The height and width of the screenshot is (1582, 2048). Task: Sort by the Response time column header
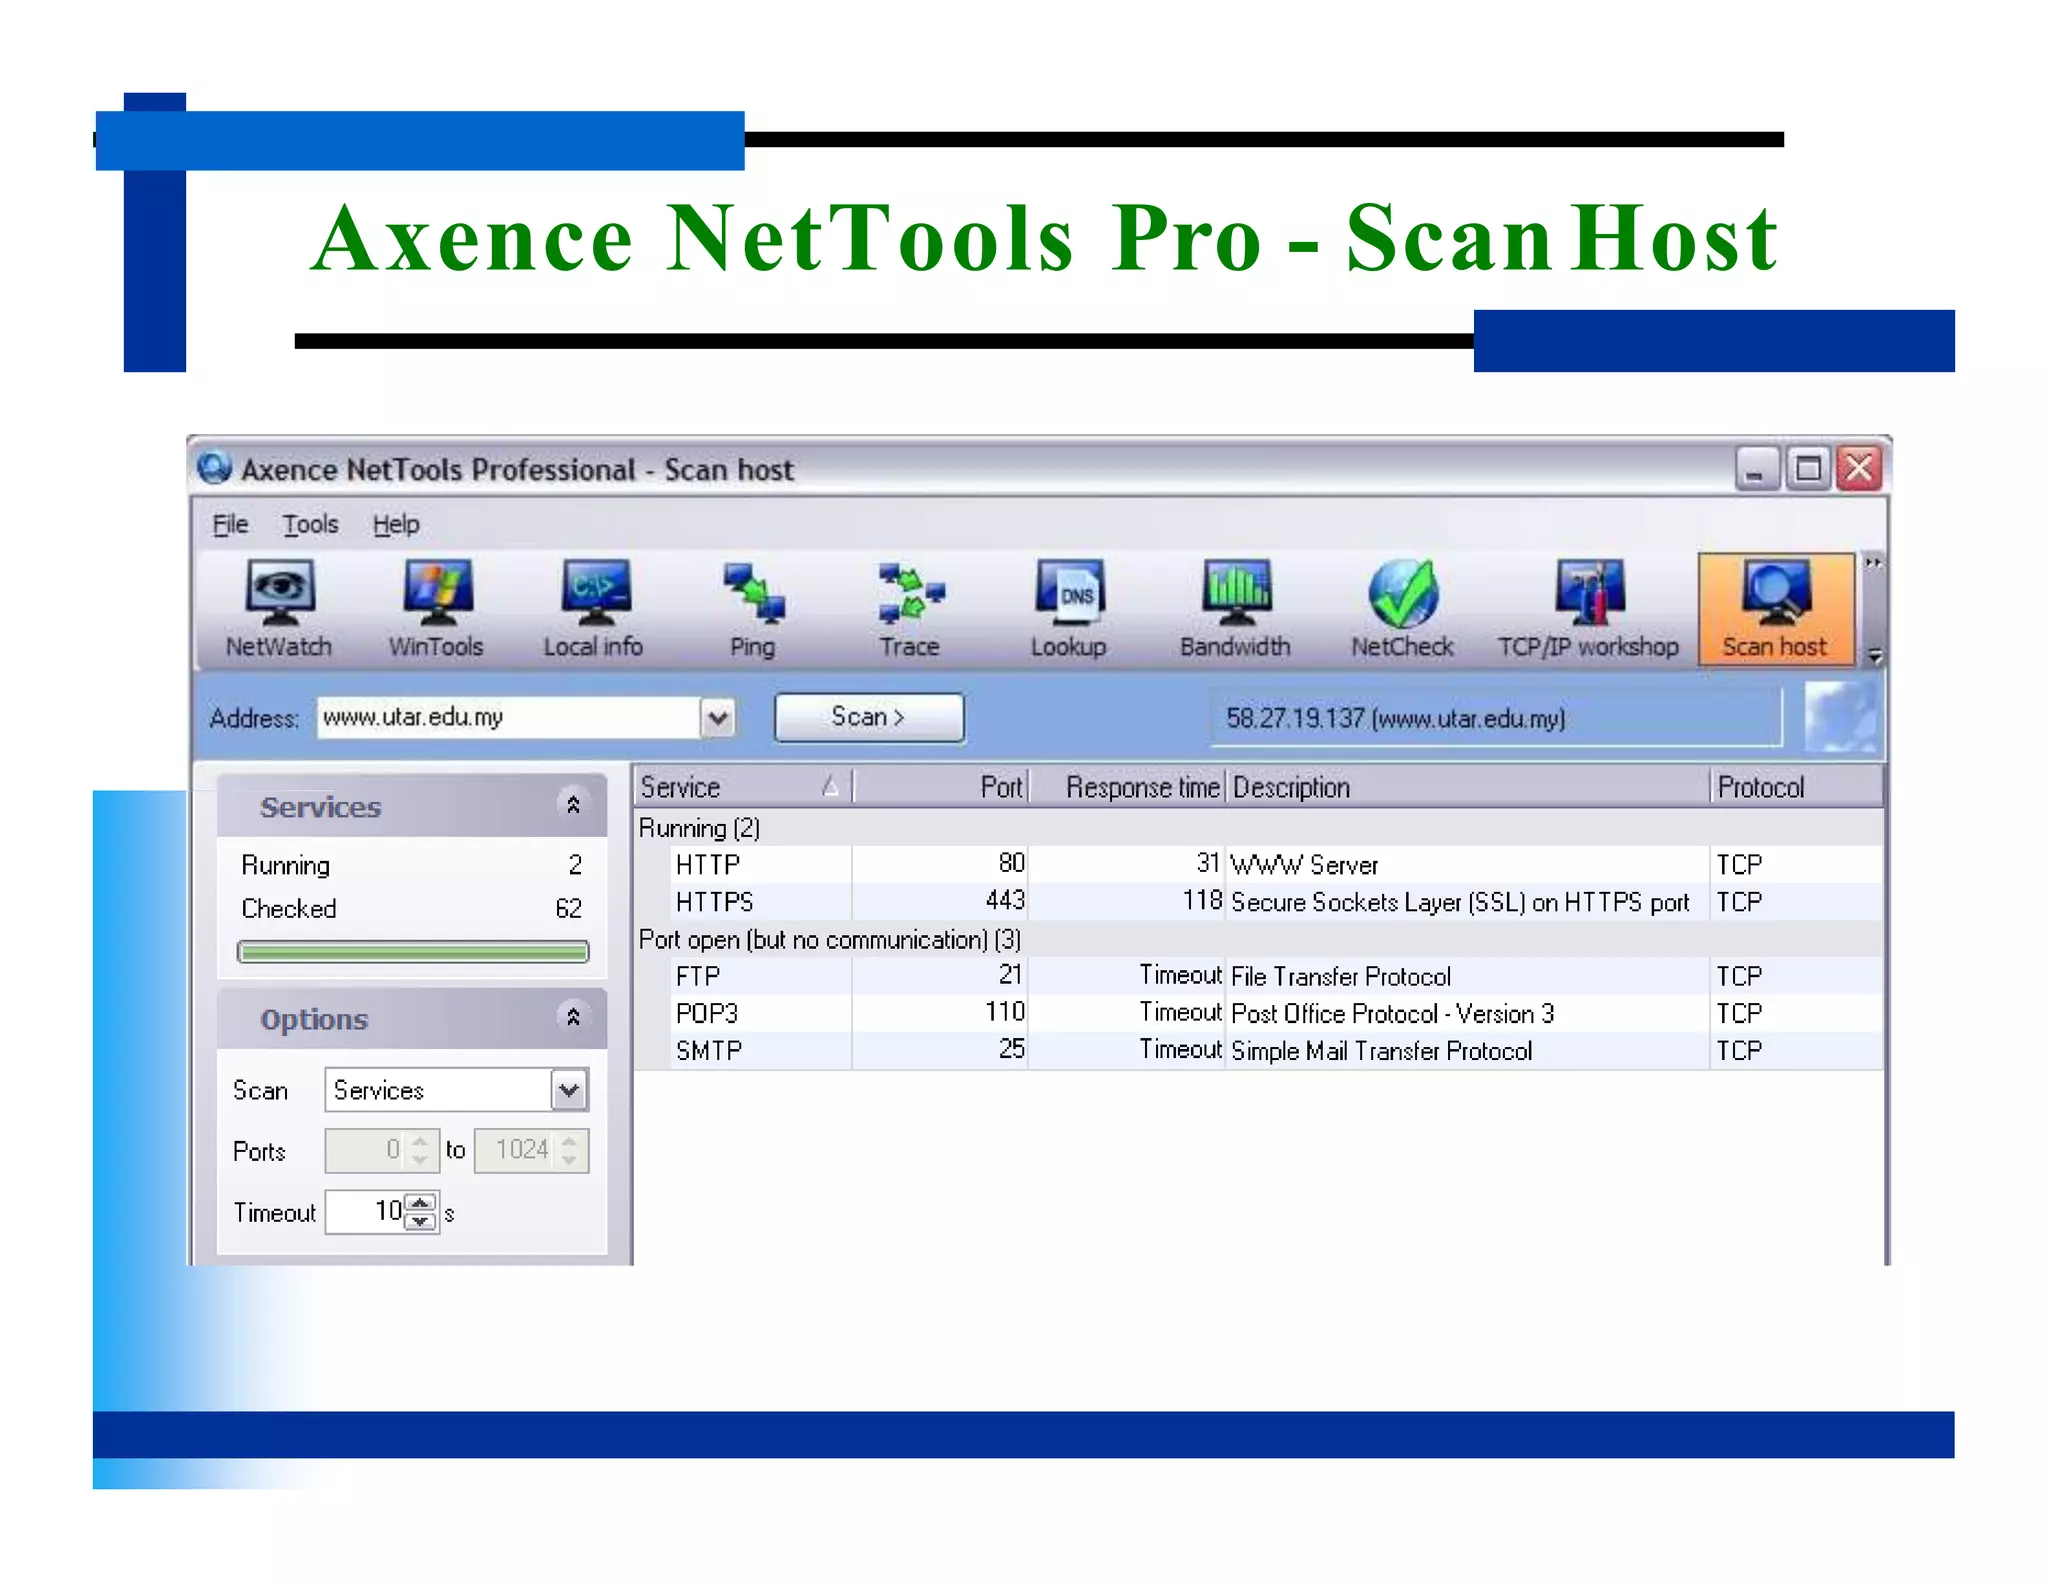pyautogui.click(x=1127, y=787)
